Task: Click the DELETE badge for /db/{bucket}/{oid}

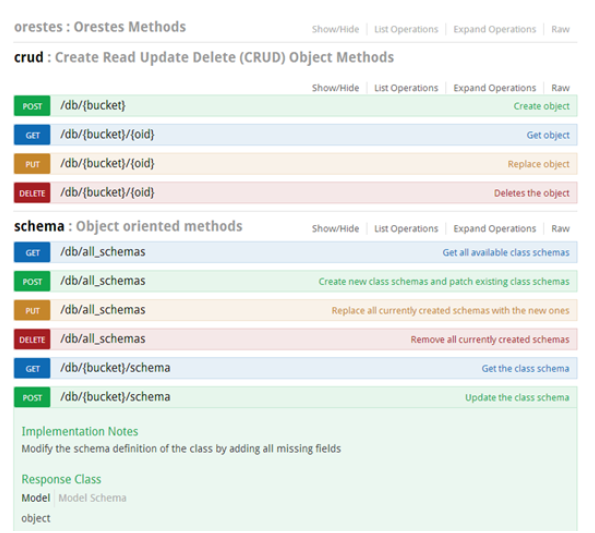Action: pyautogui.click(x=32, y=193)
